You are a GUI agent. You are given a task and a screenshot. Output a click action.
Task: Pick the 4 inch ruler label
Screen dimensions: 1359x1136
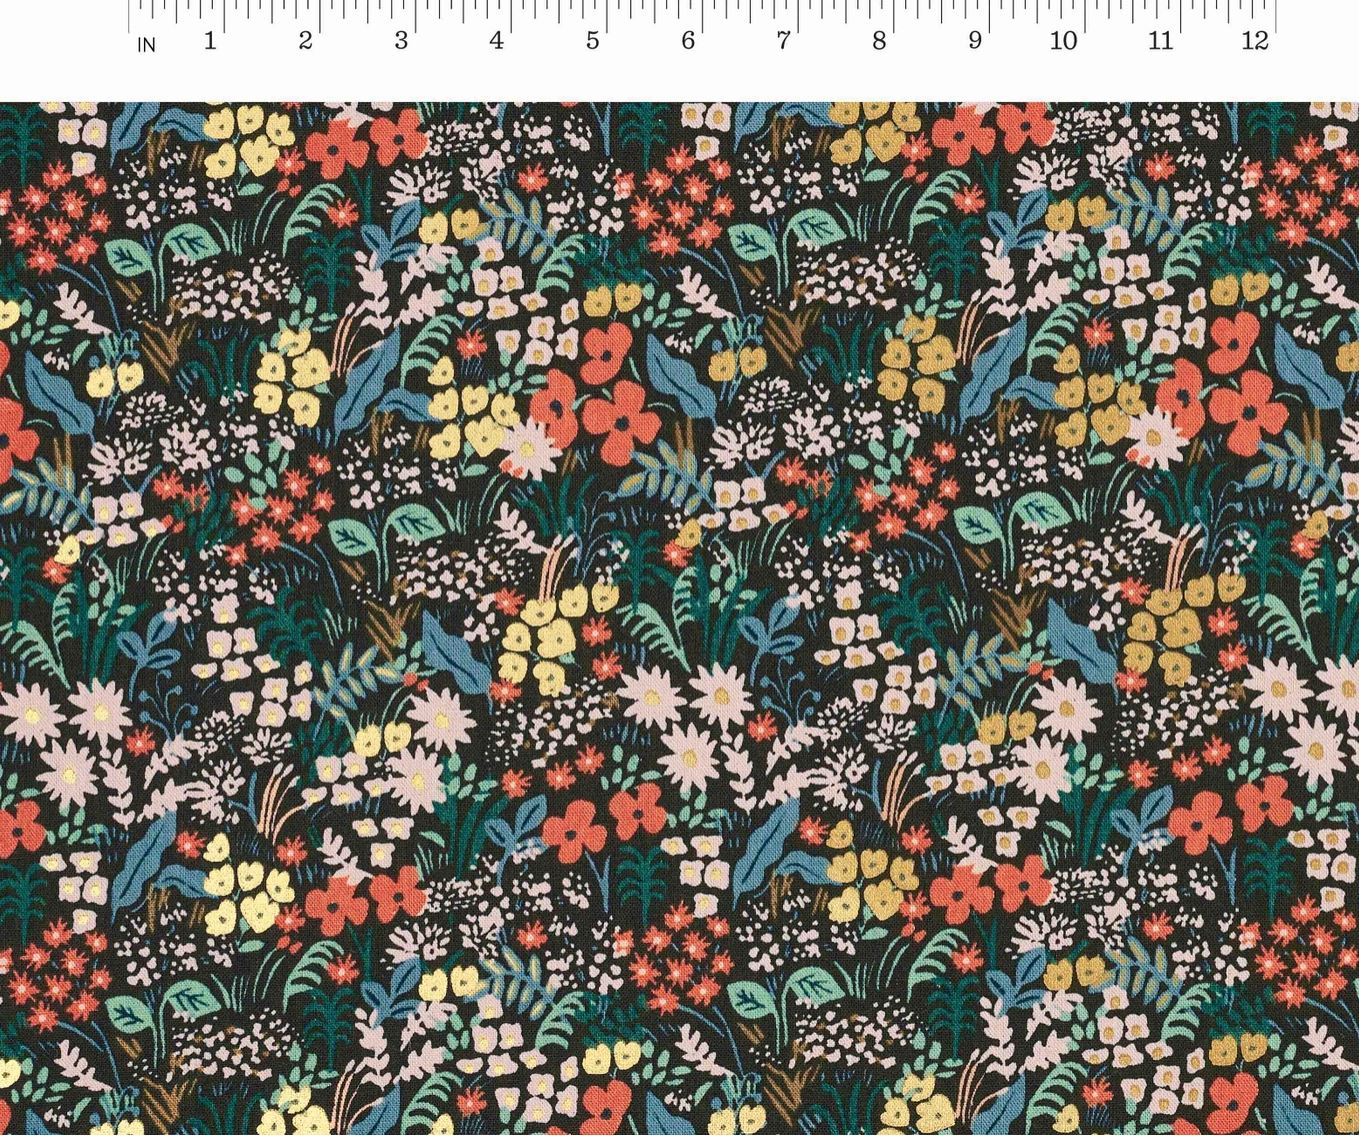496,41
